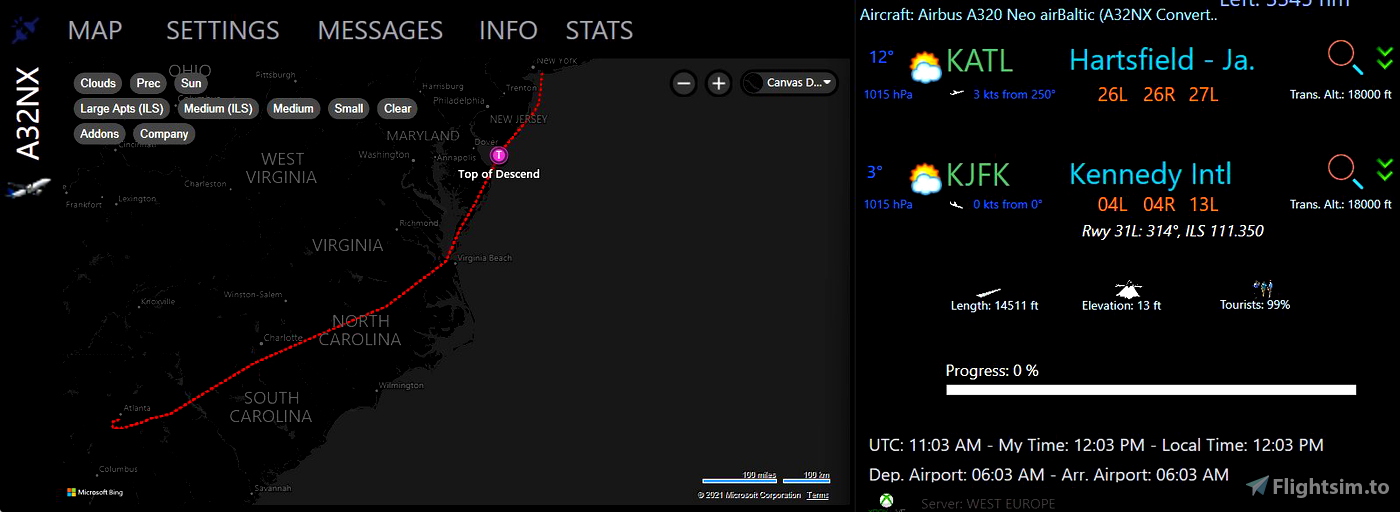Select the KJFK airport code

pos(978,174)
